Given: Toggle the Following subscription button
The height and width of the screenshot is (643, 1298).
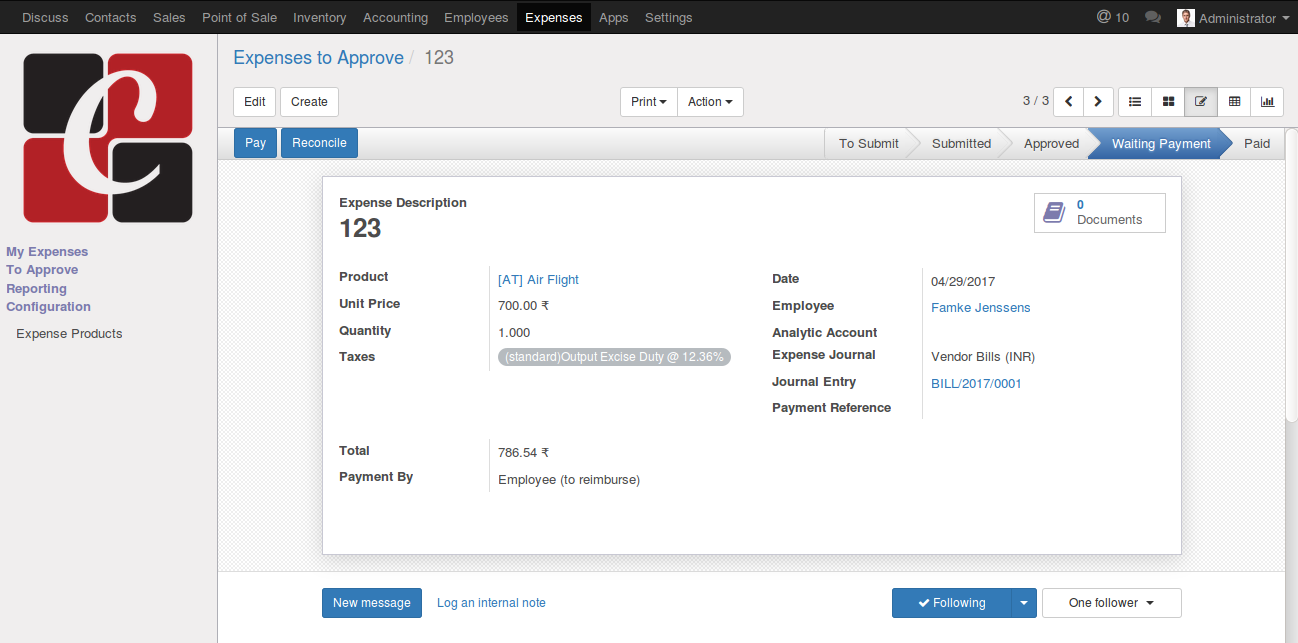Looking at the screenshot, I should [x=951, y=603].
